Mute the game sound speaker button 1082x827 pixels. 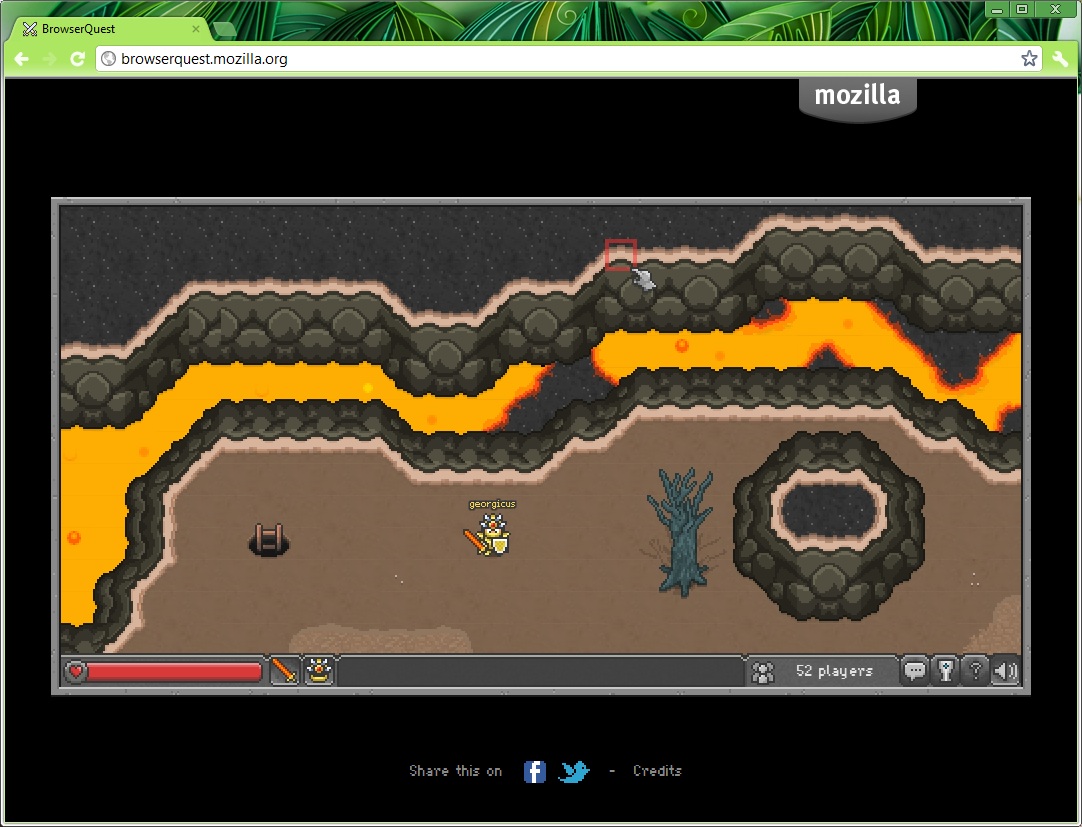1005,670
